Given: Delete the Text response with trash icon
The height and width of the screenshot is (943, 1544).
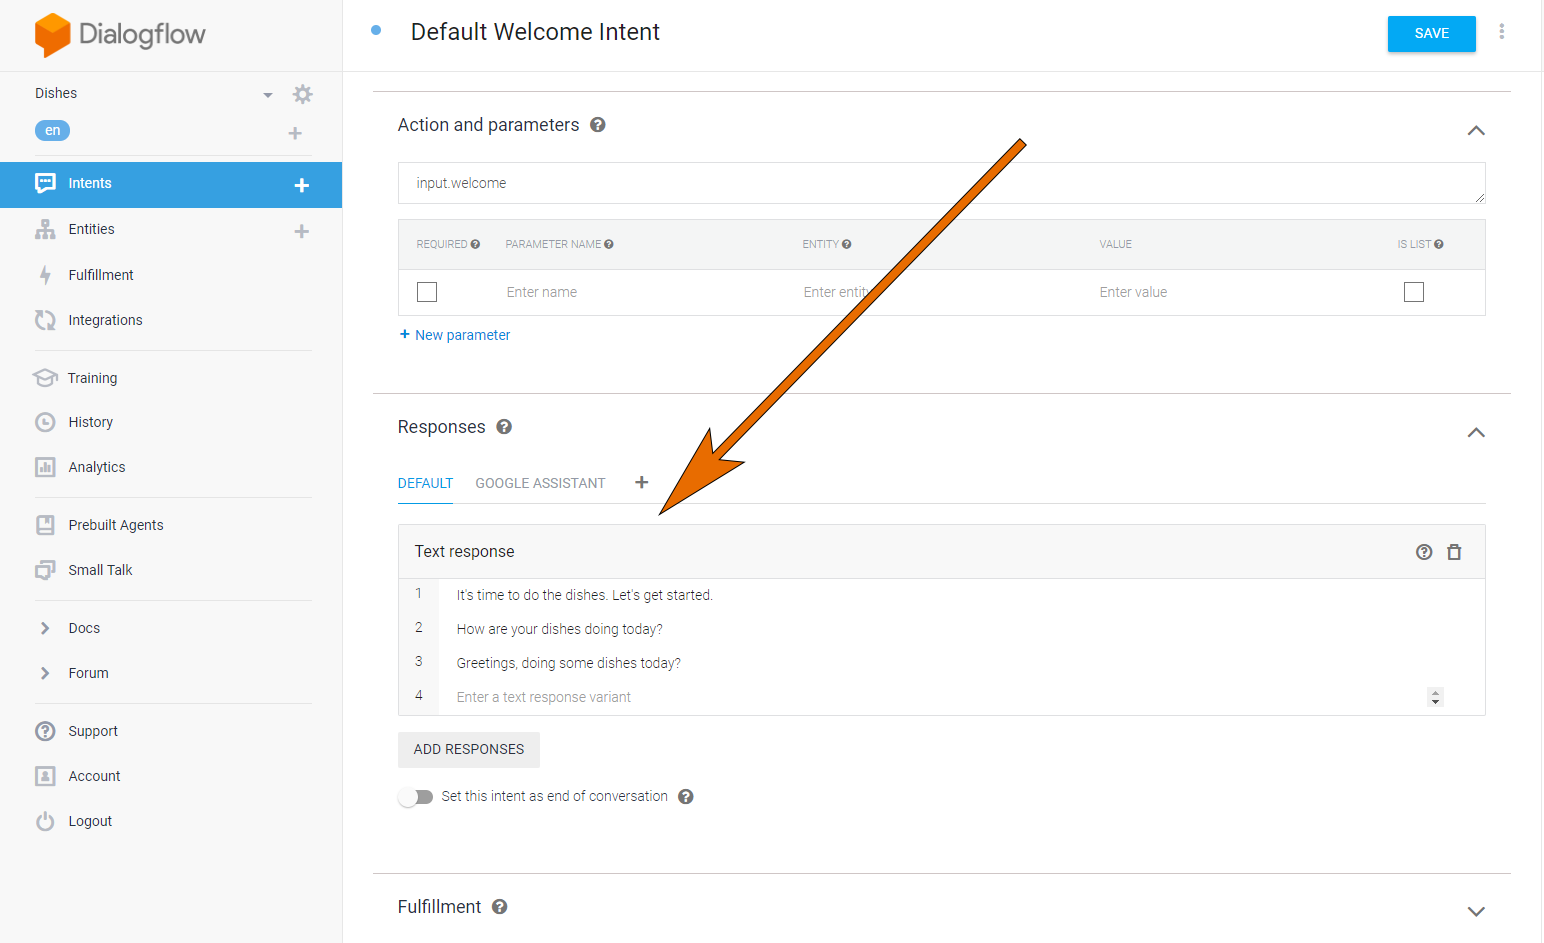Looking at the screenshot, I should 1454,552.
